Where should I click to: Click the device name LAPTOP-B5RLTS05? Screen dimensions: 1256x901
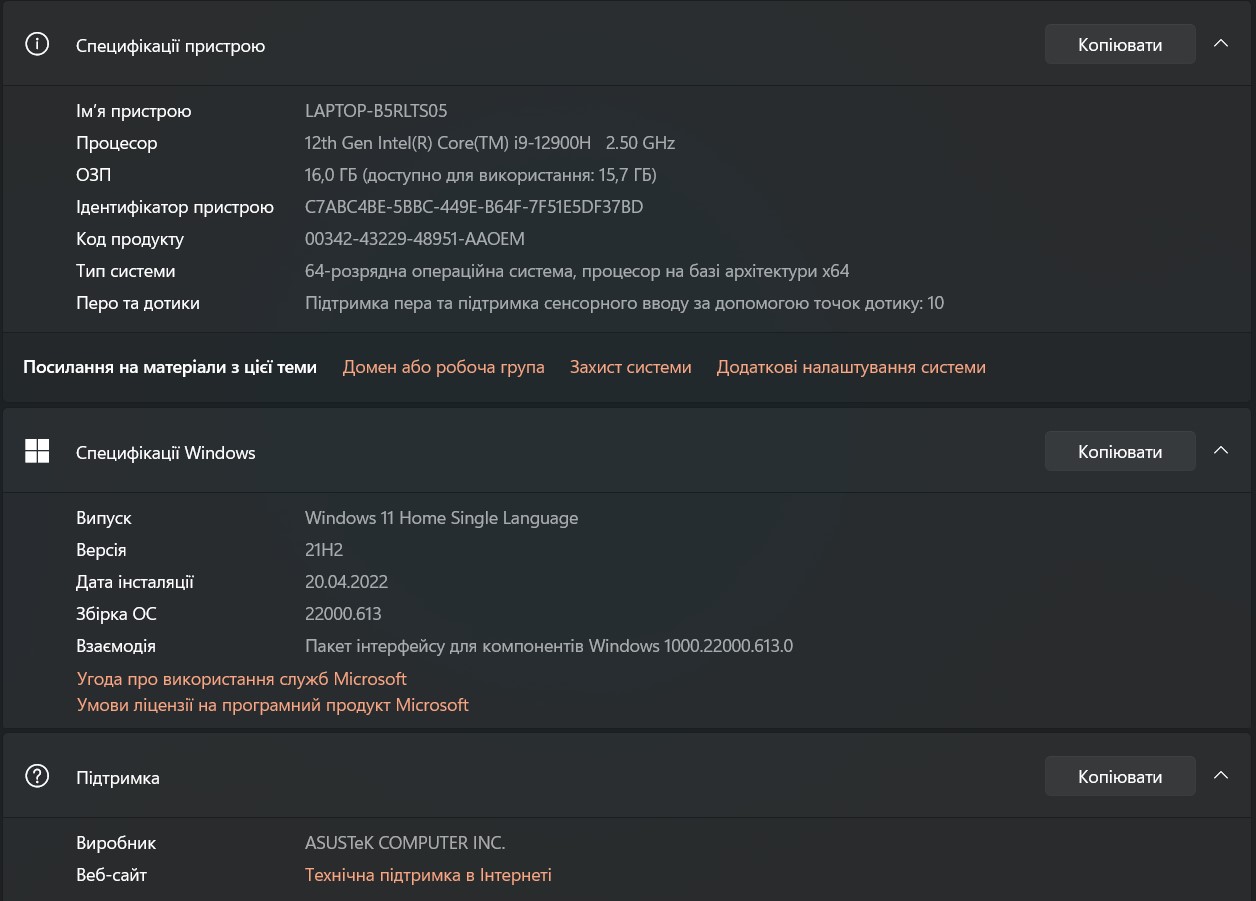[376, 111]
